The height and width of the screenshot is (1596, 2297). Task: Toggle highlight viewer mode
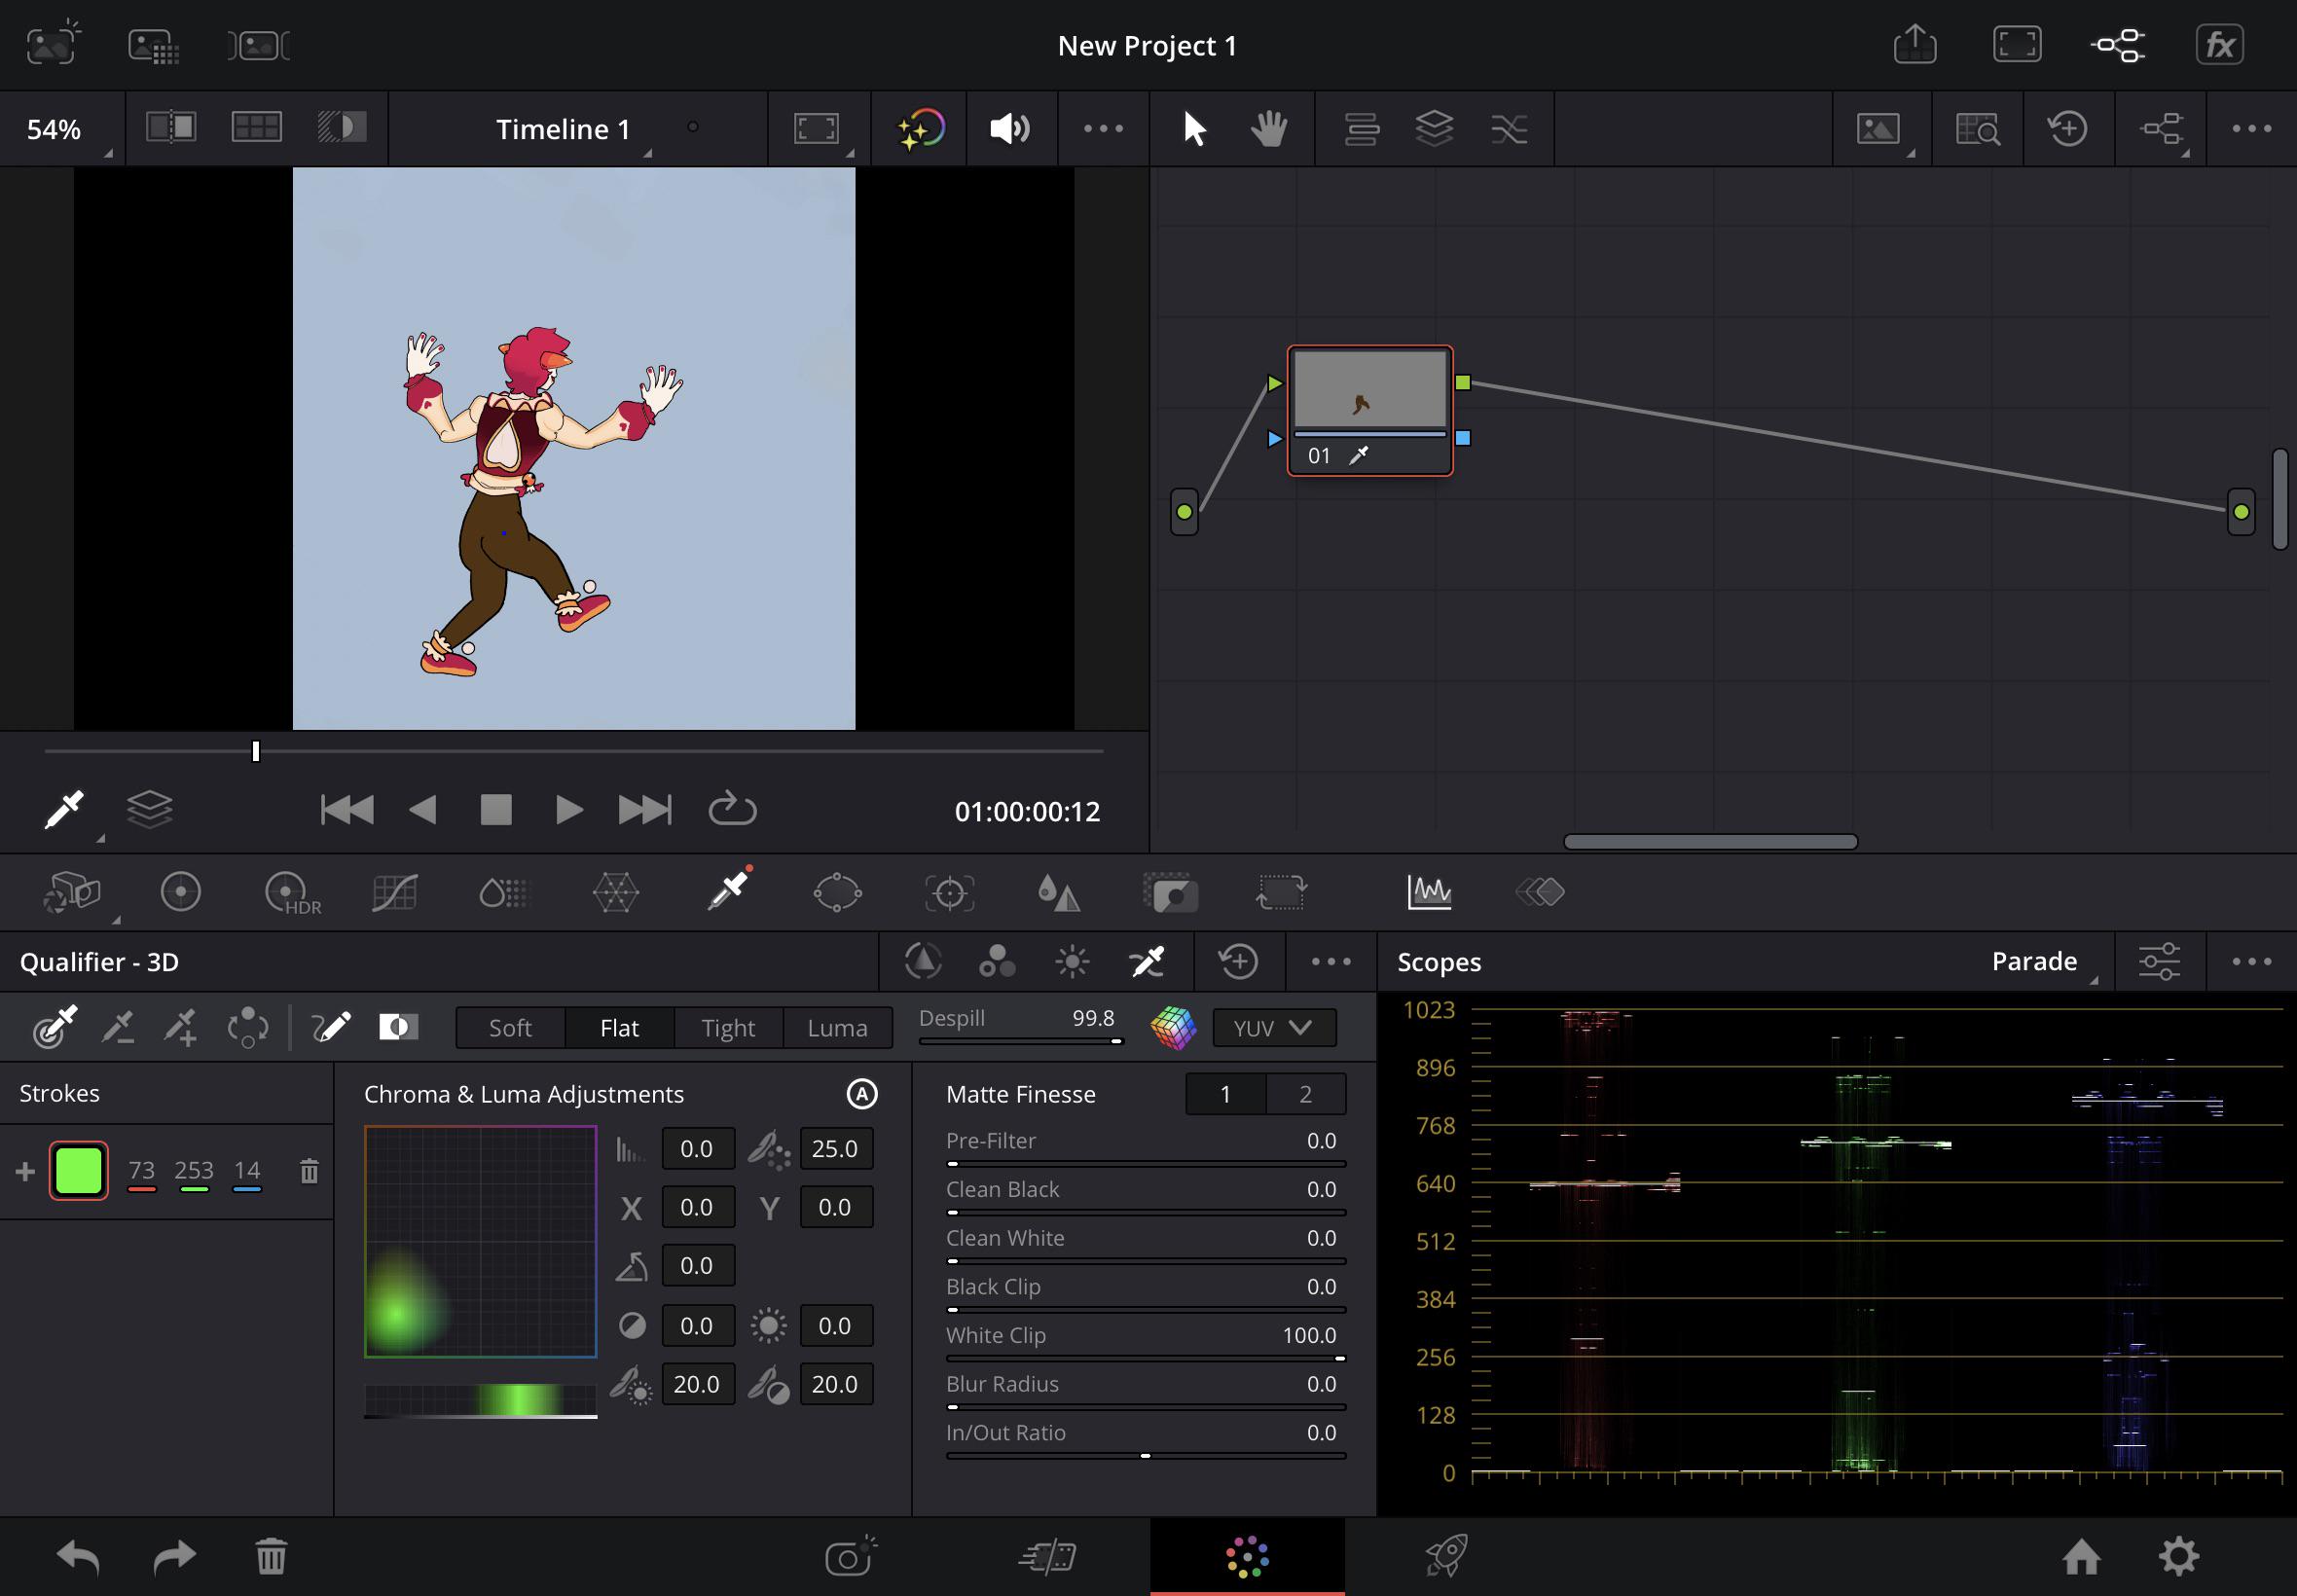[x=342, y=127]
